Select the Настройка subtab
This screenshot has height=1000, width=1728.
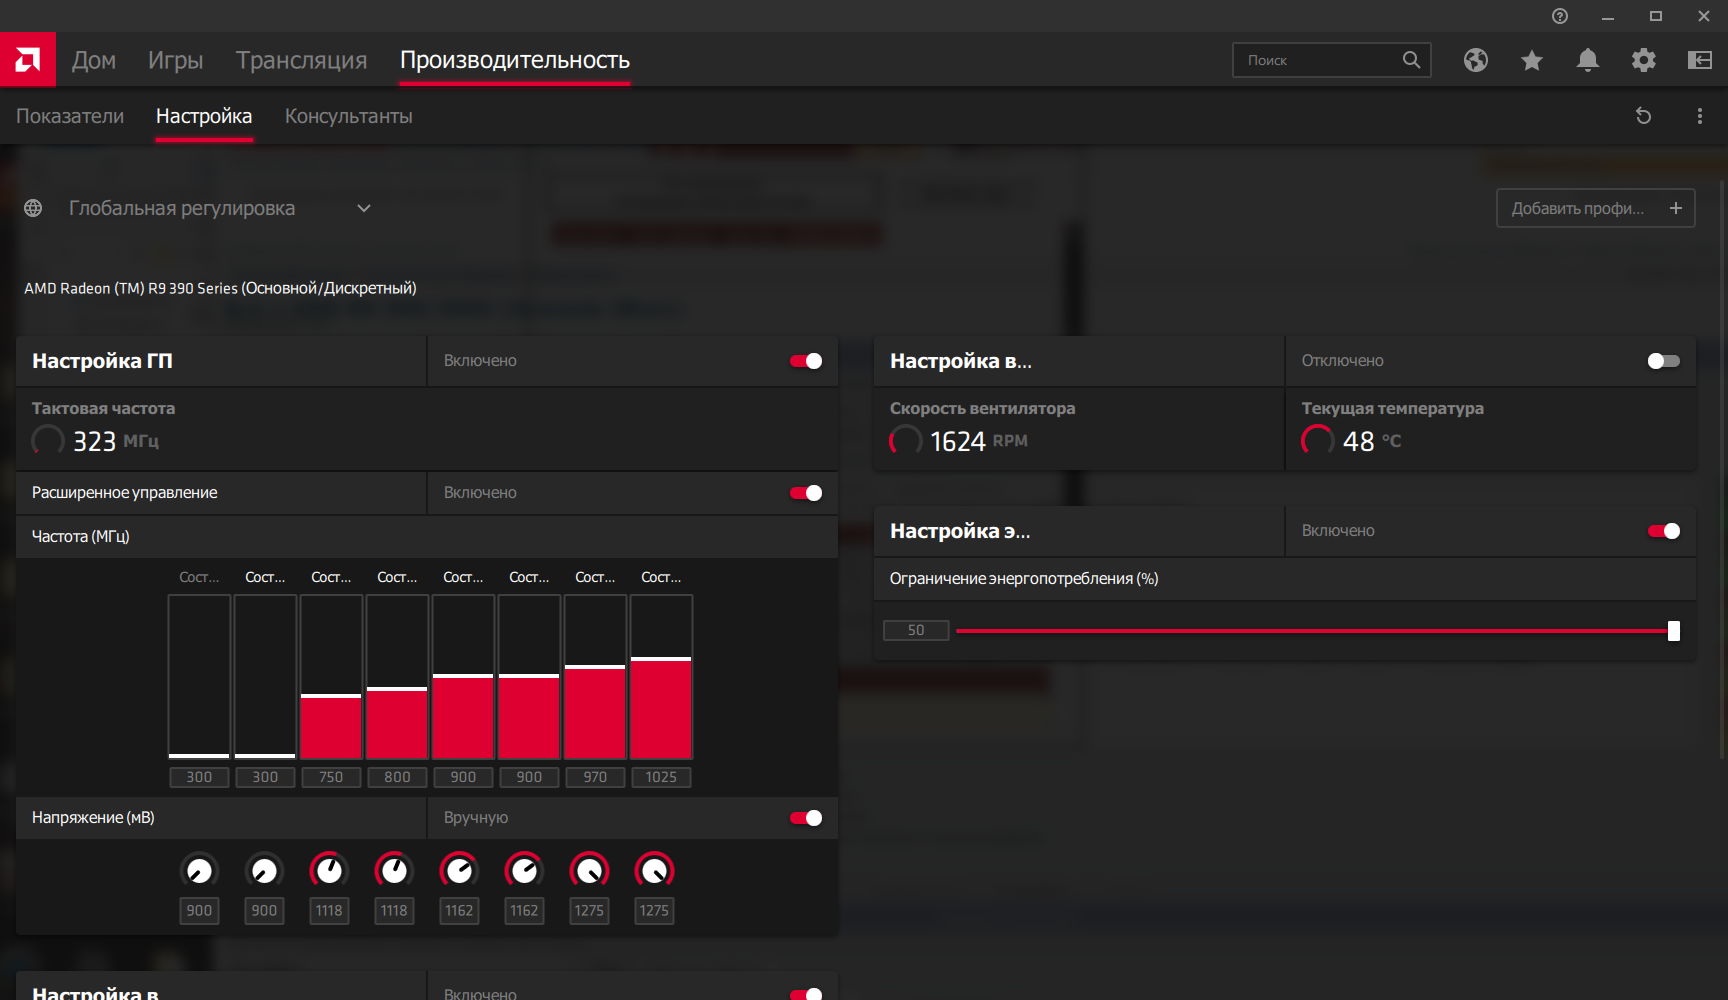click(204, 116)
